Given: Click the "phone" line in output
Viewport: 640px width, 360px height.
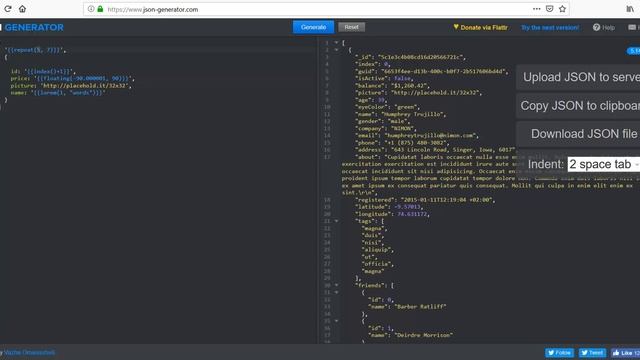Looking at the screenshot, I should 402,143.
